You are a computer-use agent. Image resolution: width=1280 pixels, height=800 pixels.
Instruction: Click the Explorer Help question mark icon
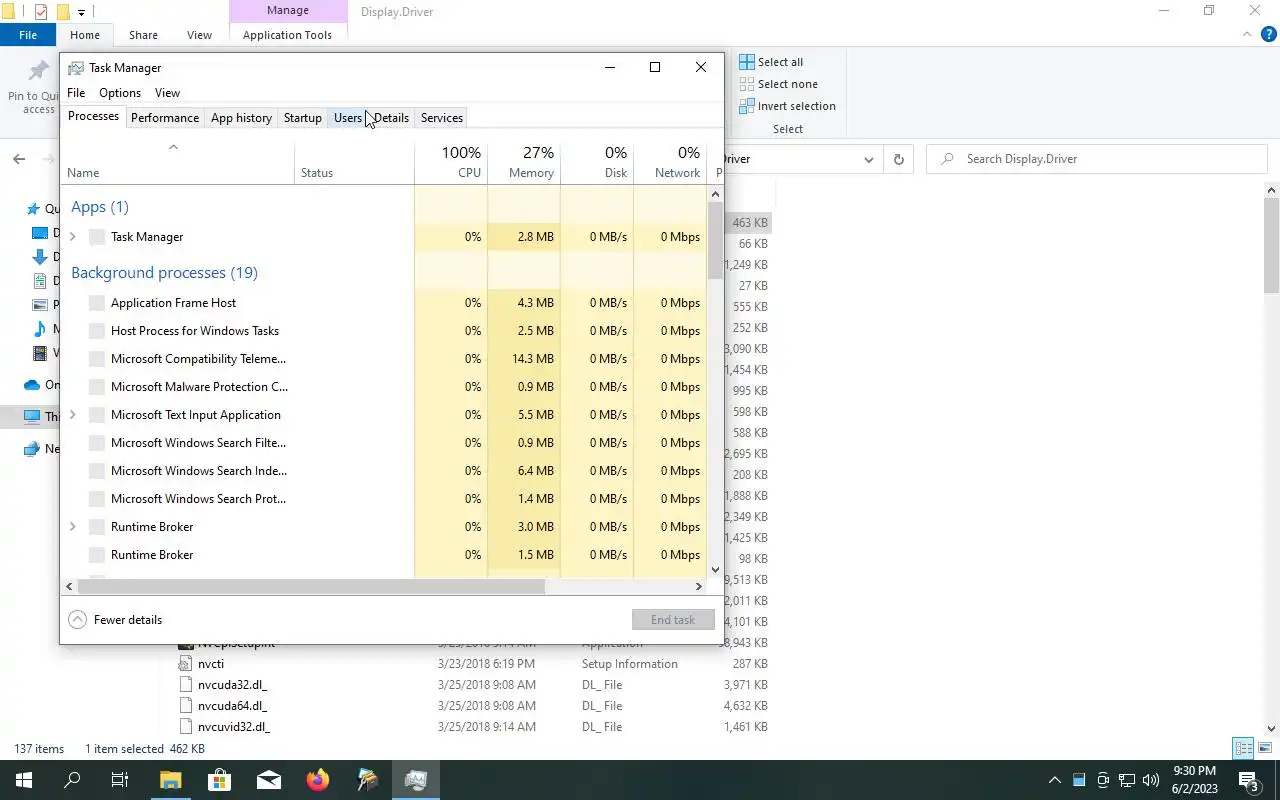(x=1269, y=34)
